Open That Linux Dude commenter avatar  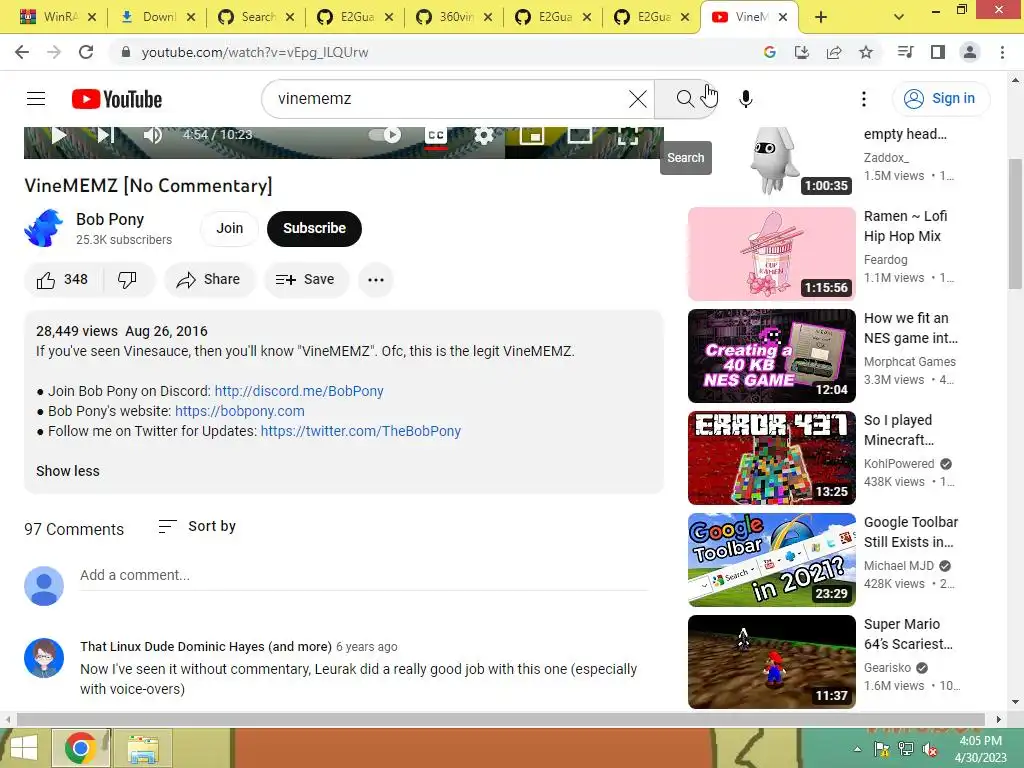tap(44, 658)
